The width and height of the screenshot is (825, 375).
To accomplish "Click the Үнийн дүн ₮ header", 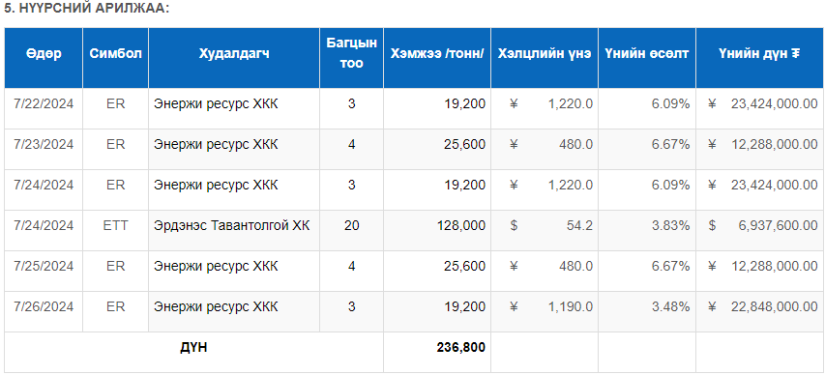I will [760, 58].
